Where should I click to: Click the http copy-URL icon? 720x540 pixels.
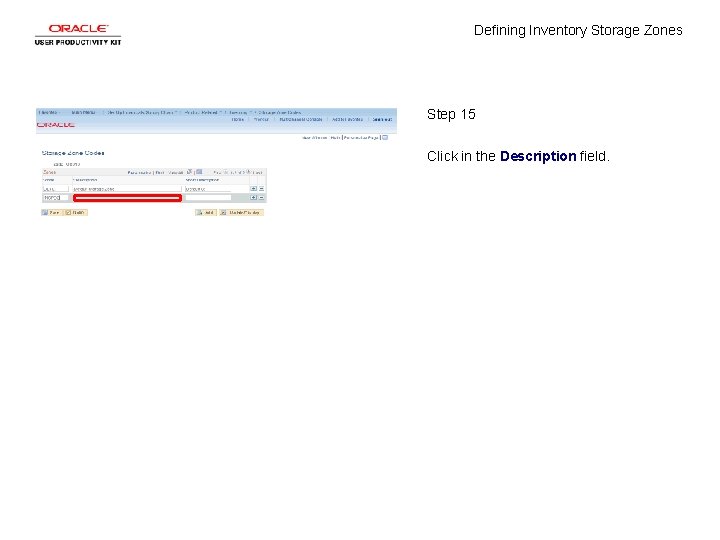pos(385,137)
